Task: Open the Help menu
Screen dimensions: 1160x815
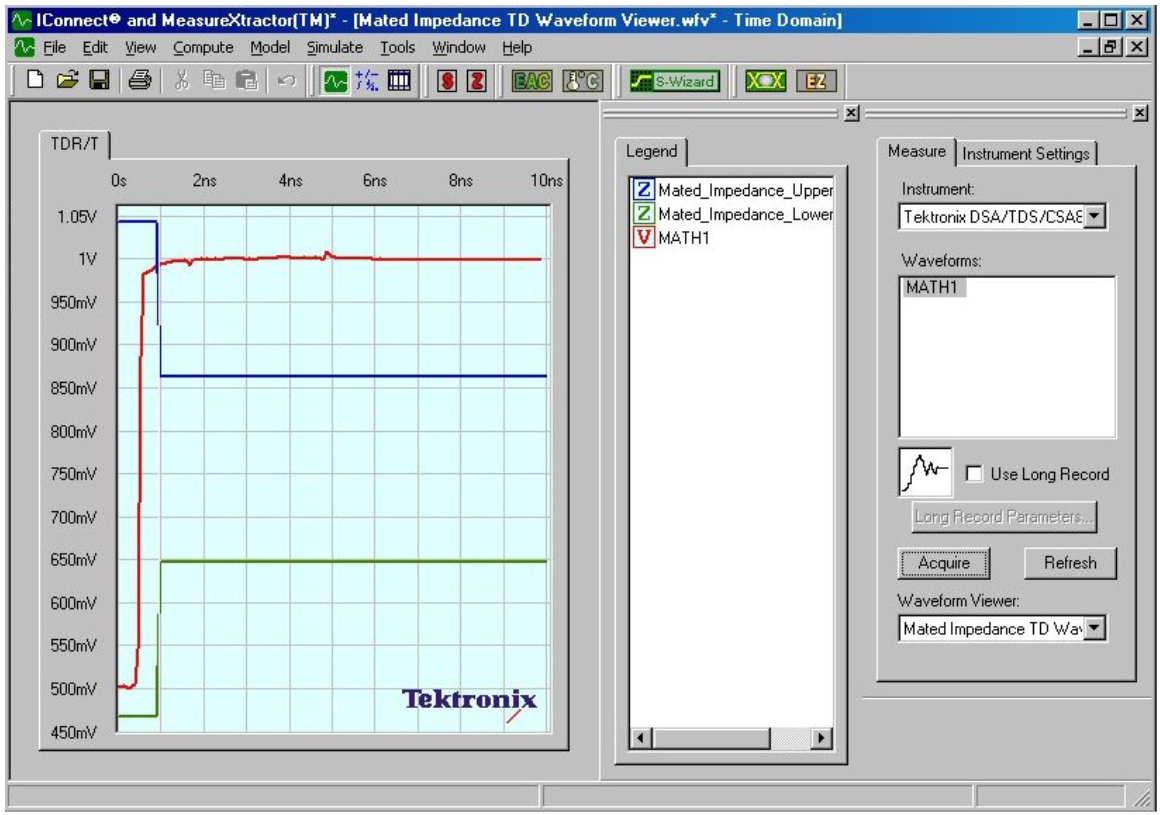Action: (517, 47)
